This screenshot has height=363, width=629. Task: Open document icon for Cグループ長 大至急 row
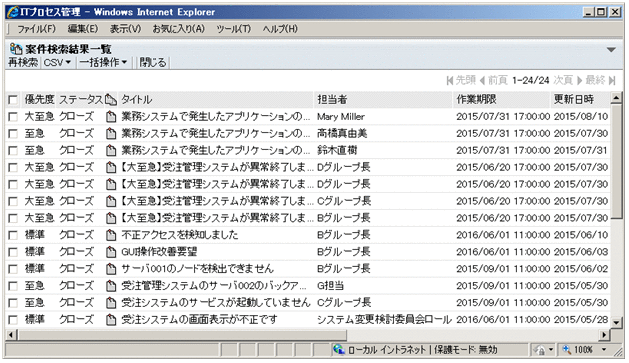point(111,201)
